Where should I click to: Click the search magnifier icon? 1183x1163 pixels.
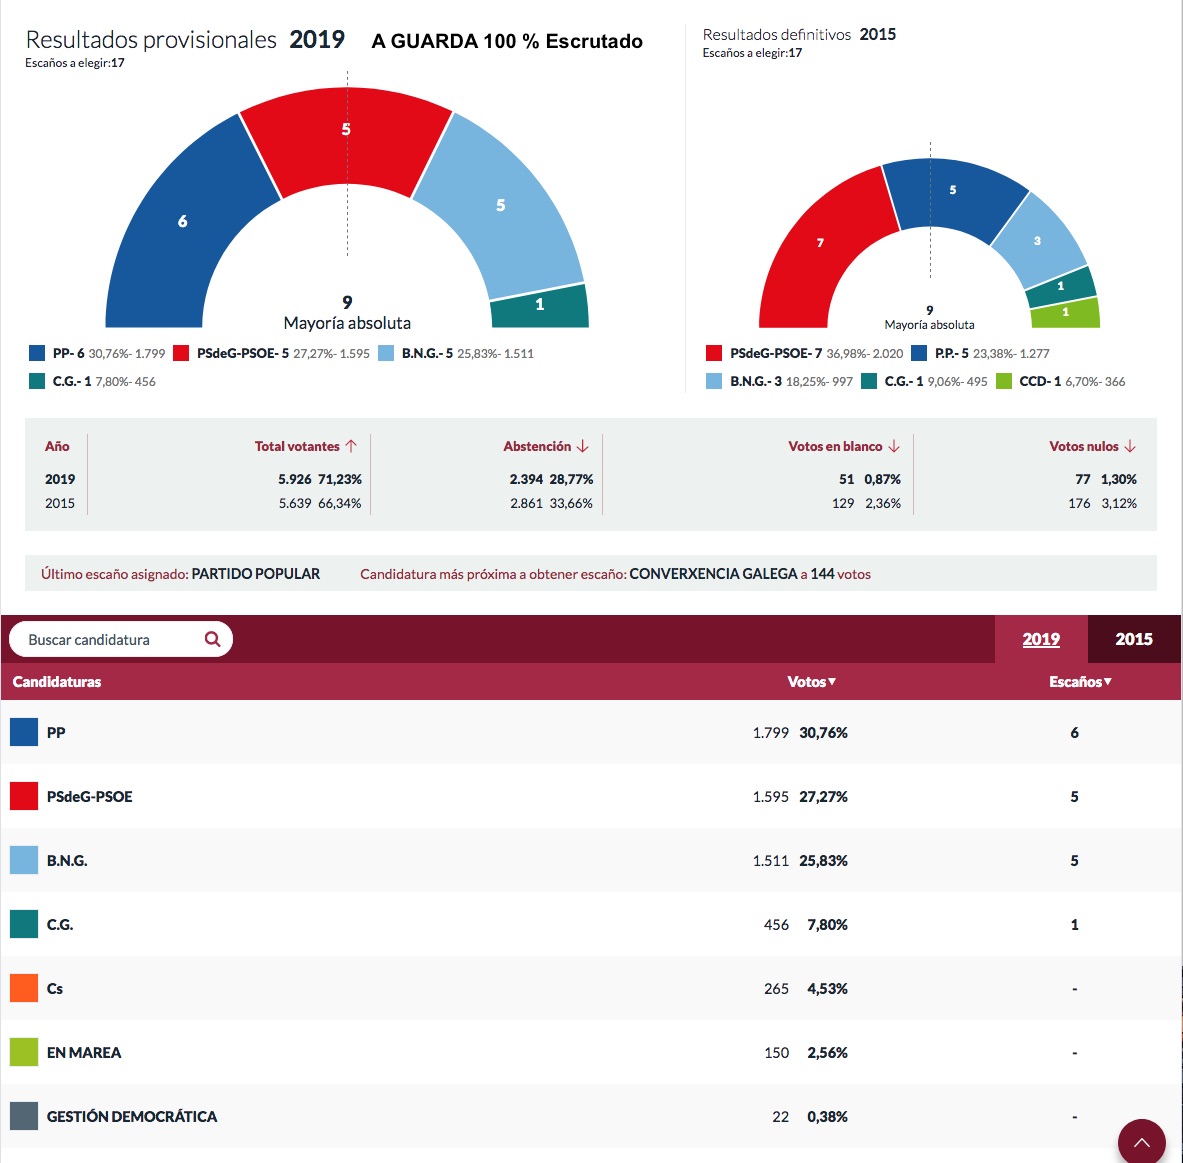click(x=212, y=639)
